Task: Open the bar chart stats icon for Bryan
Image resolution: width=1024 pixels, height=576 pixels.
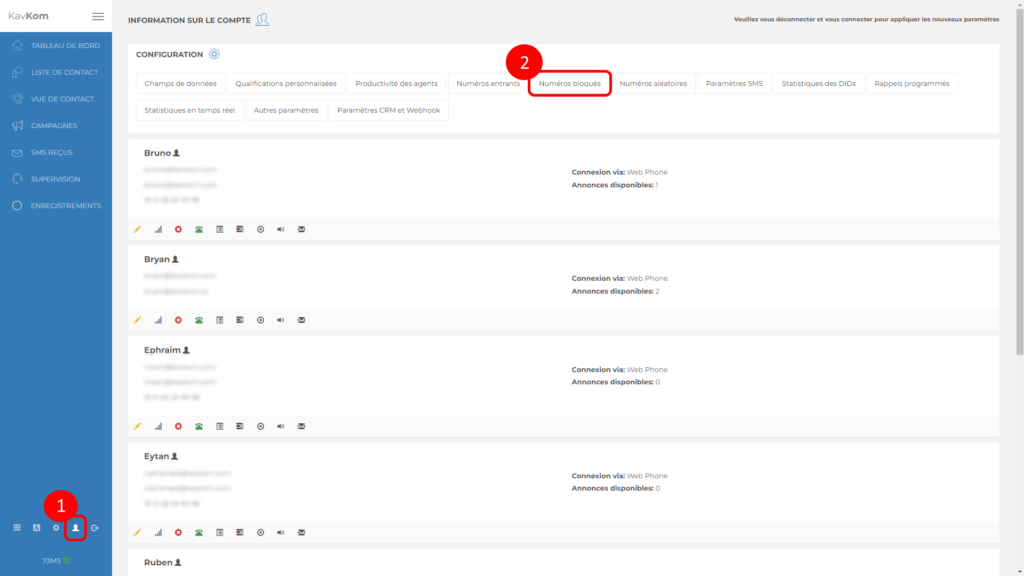Action: coord(158,320)
